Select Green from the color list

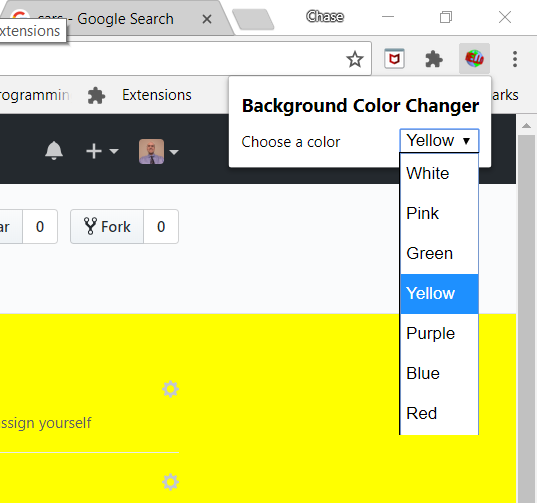439,253
